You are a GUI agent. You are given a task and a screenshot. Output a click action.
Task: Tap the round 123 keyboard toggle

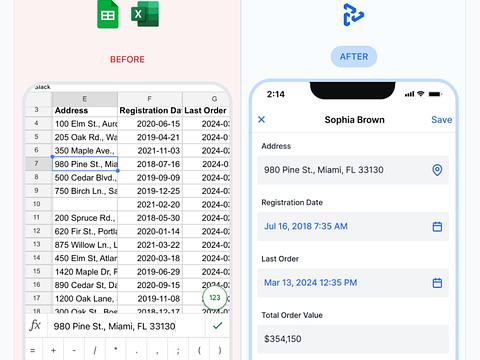215,297
